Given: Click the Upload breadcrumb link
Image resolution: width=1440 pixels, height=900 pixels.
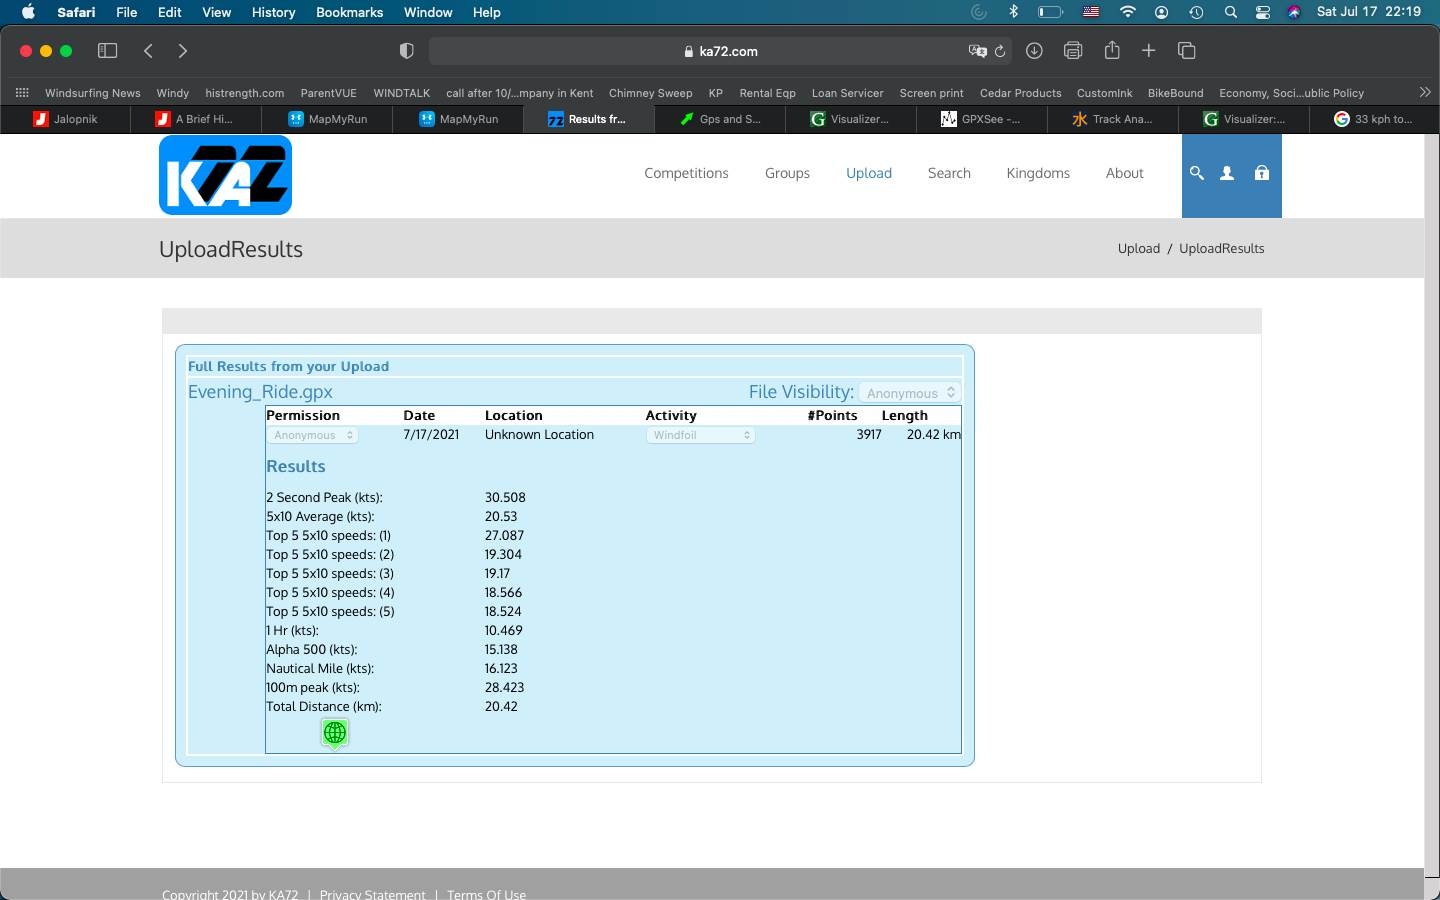Looking at the screenshot, I should [x=1138, y=248].
